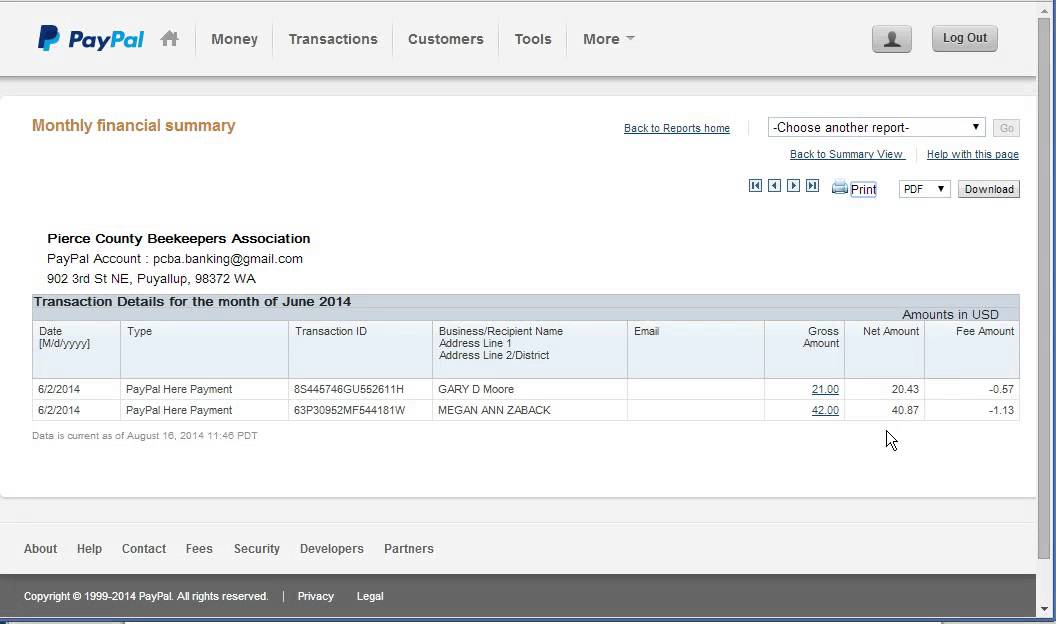Click net amount 40.87
The image size is (1056, 624).
pos(905,410)
